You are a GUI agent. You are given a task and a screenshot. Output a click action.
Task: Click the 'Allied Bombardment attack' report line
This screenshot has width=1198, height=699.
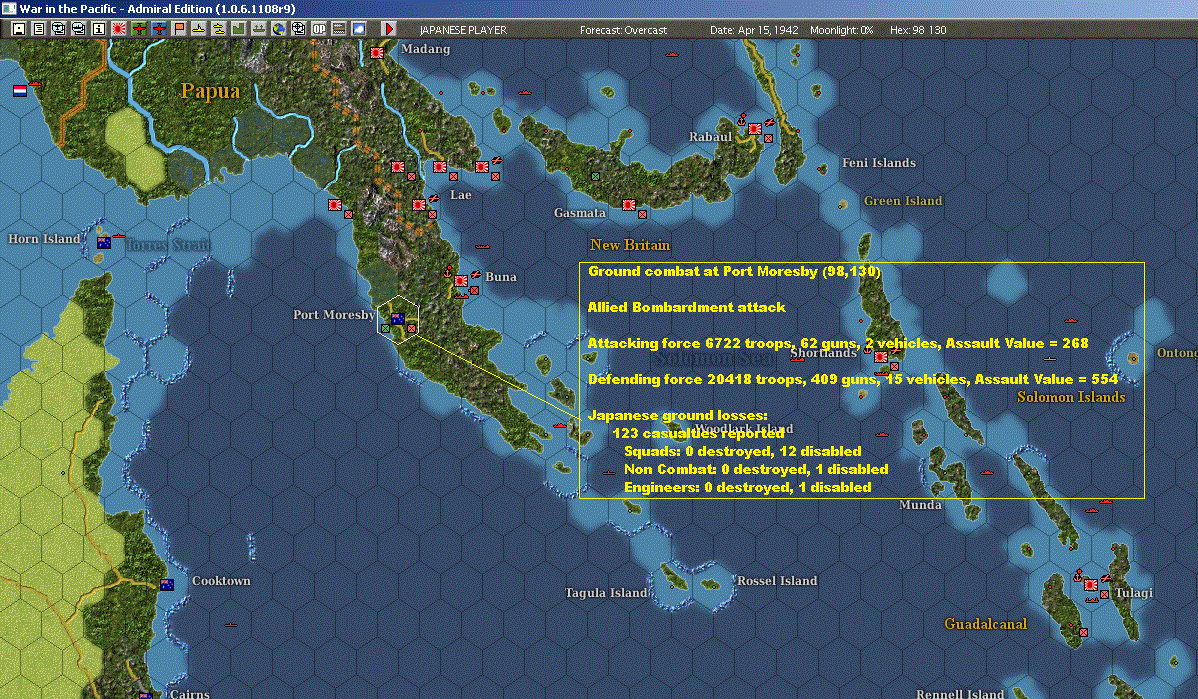[686, 308]
